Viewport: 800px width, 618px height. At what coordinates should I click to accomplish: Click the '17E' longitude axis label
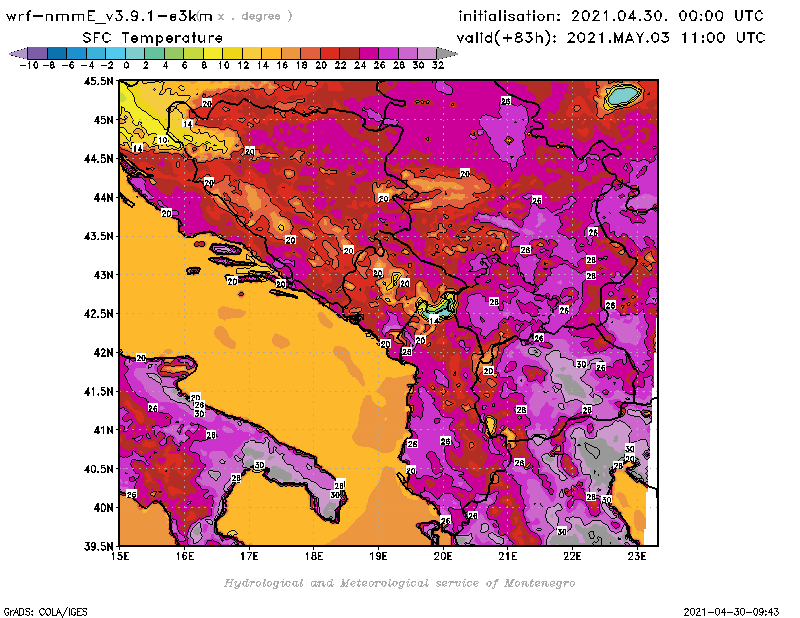coord(249,556)
